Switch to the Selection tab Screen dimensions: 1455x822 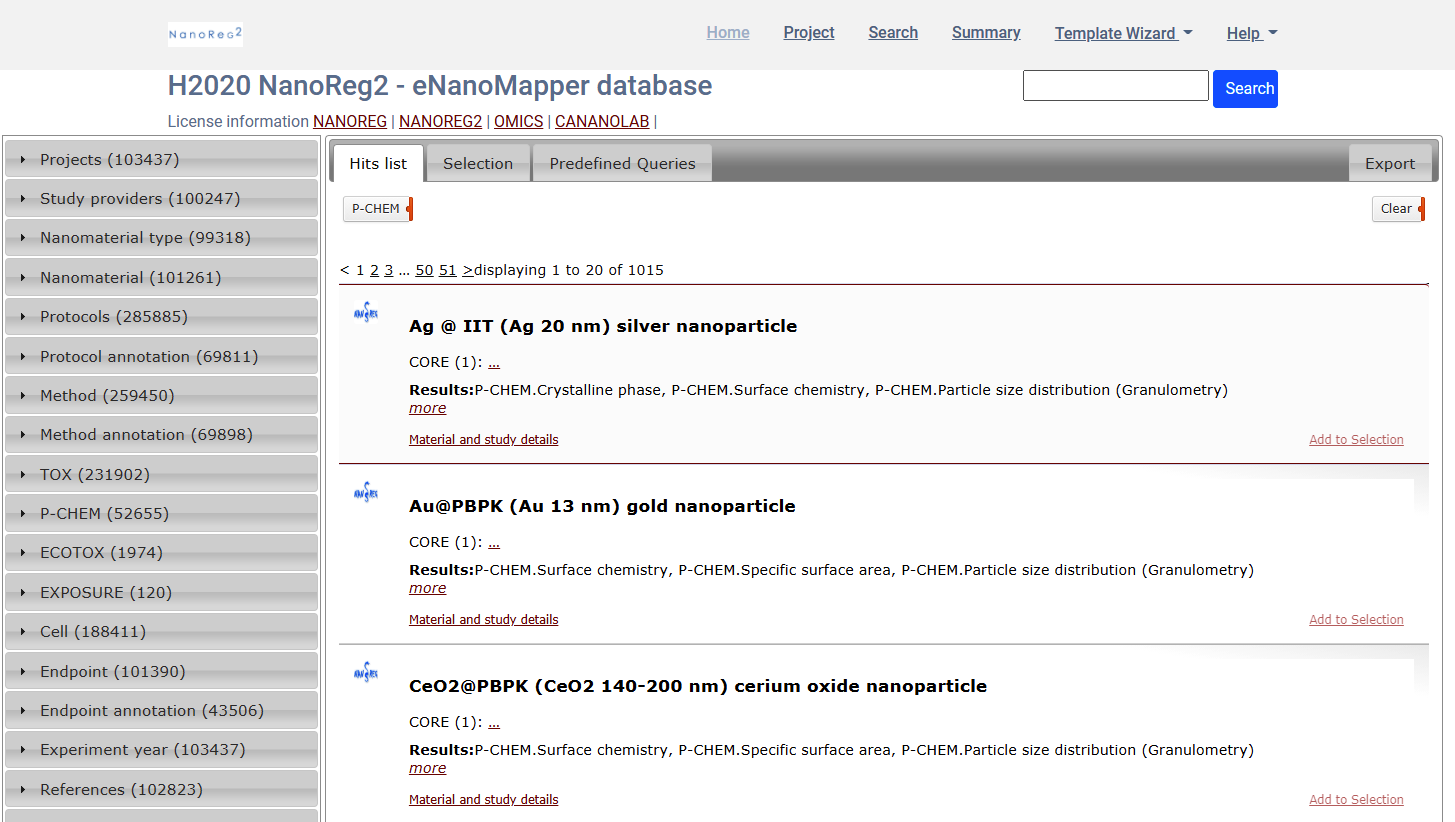click(x=477, y=163)
